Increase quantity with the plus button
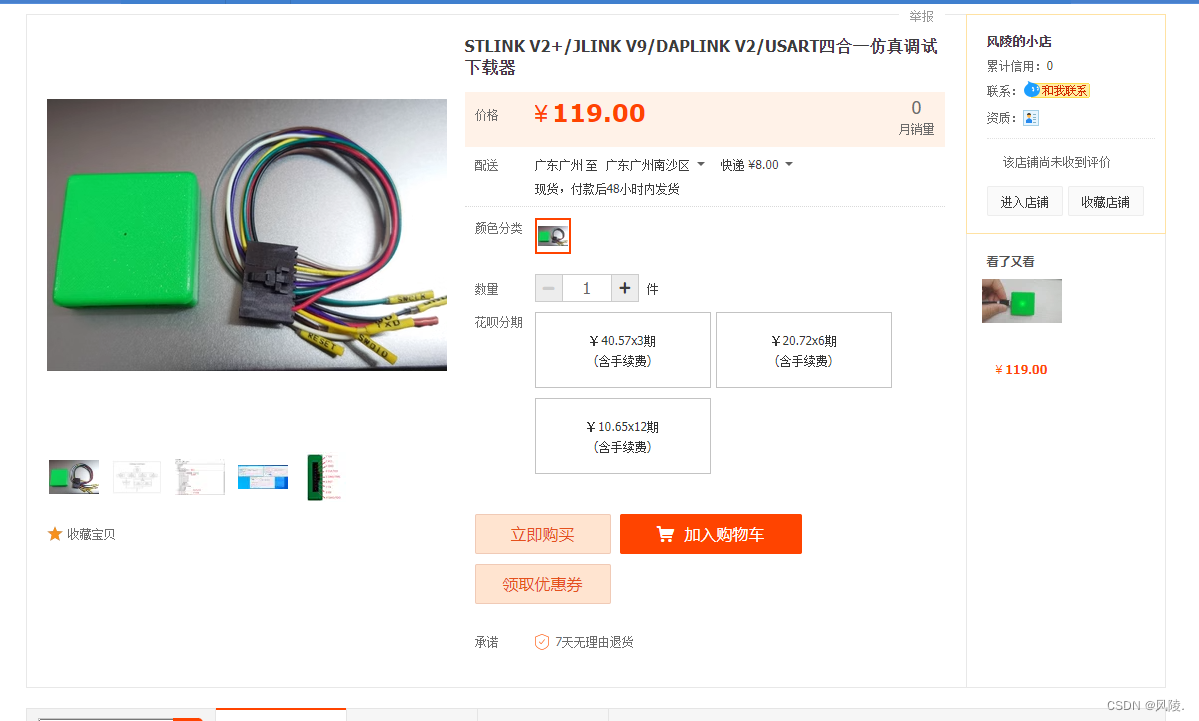1199x721 pixels. pyautogui.click(x=625, y=288)
